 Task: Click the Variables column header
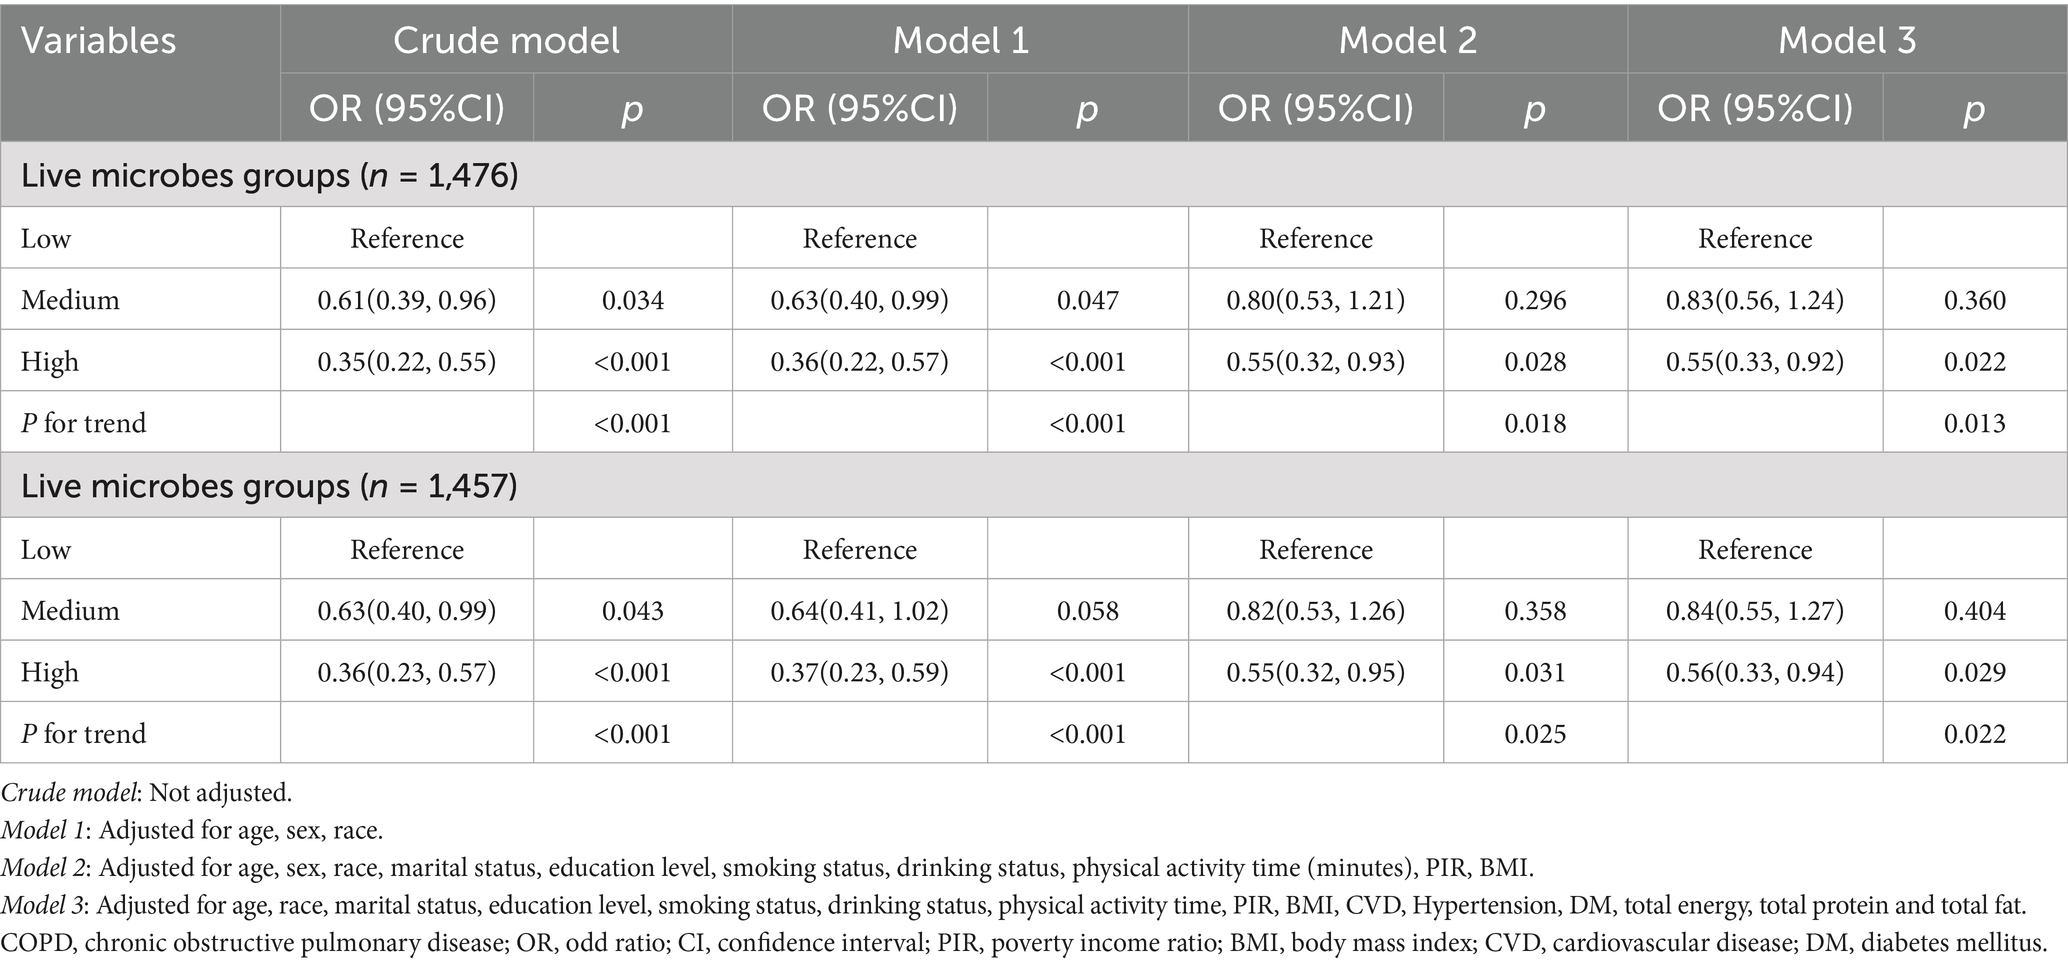(x=98, y=41)
